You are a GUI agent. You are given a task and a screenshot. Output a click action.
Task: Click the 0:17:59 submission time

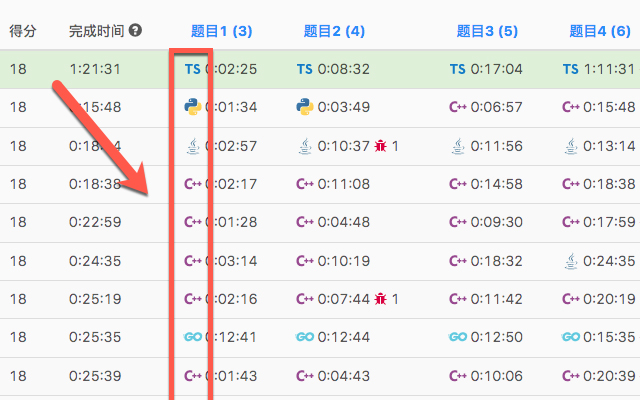[x=609, y=222]
